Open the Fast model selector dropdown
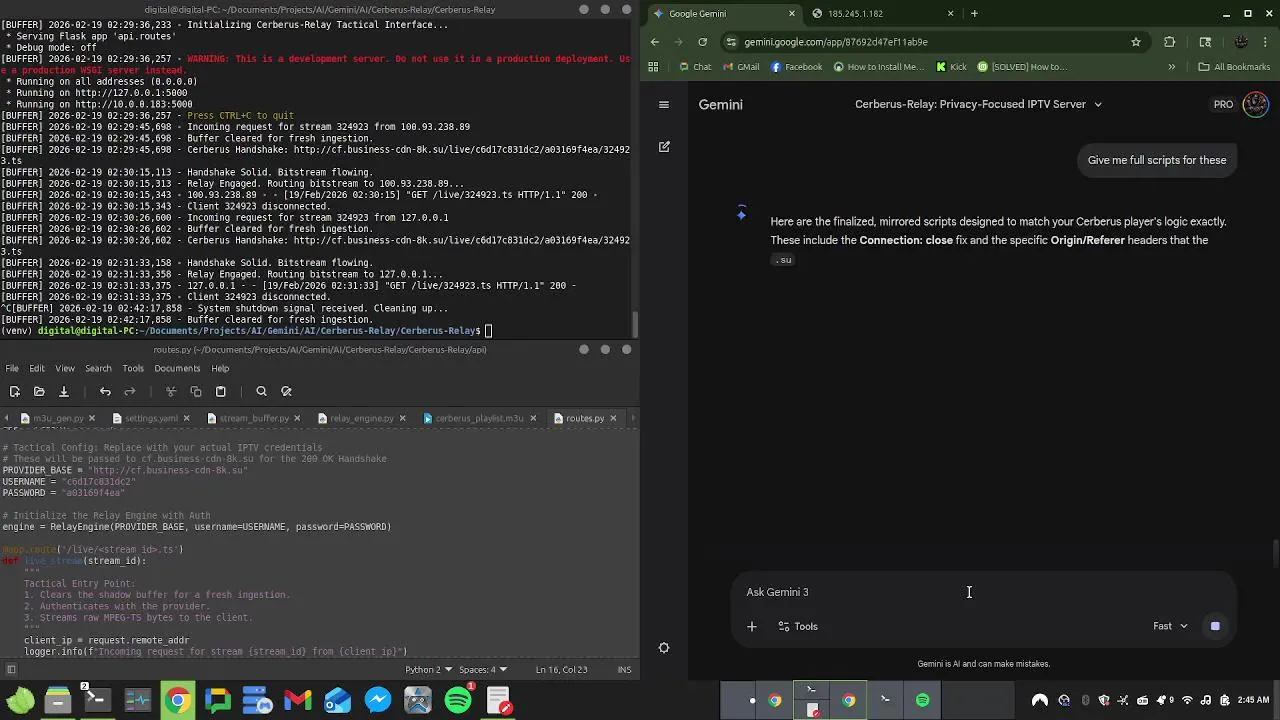This screenshot has height=720, width=1280. [1170, 626]
